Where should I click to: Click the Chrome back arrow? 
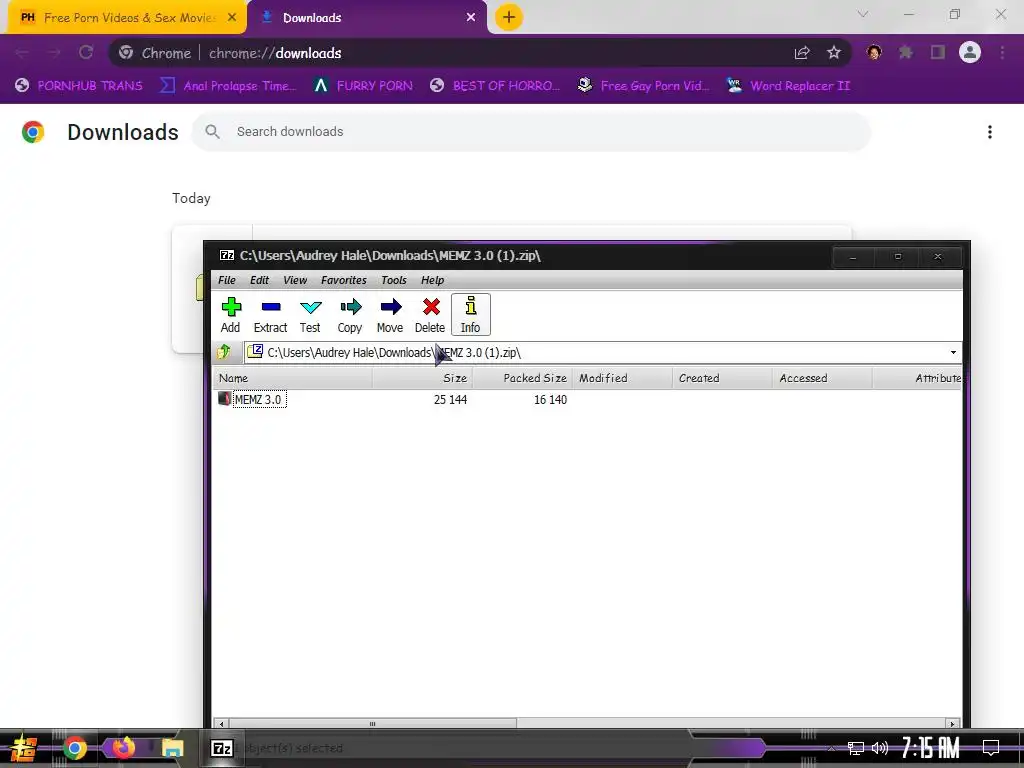point(22,53)
